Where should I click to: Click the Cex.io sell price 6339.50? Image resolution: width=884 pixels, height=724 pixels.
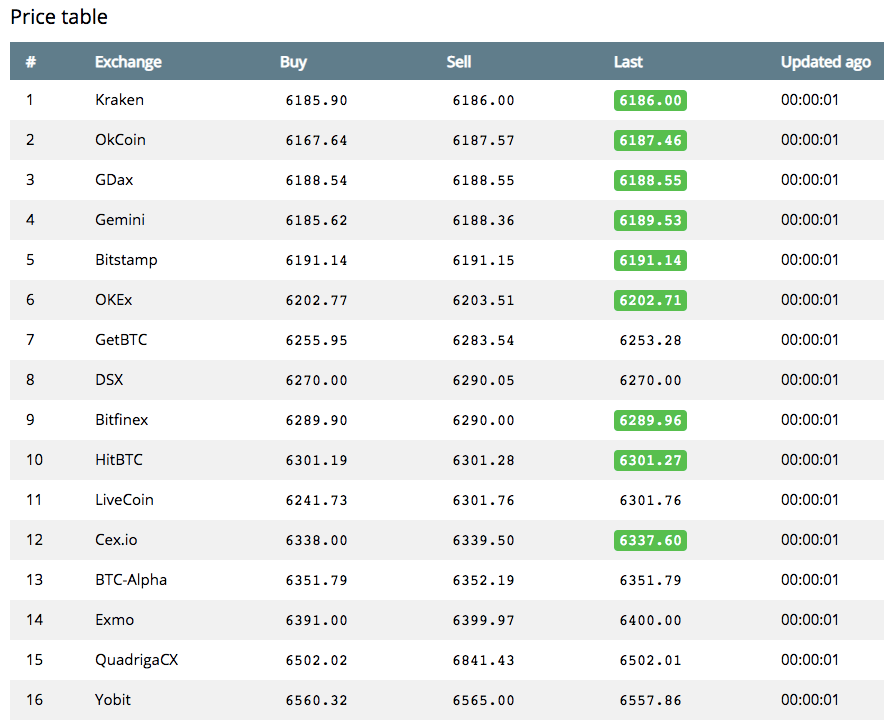tap(483, 541)
